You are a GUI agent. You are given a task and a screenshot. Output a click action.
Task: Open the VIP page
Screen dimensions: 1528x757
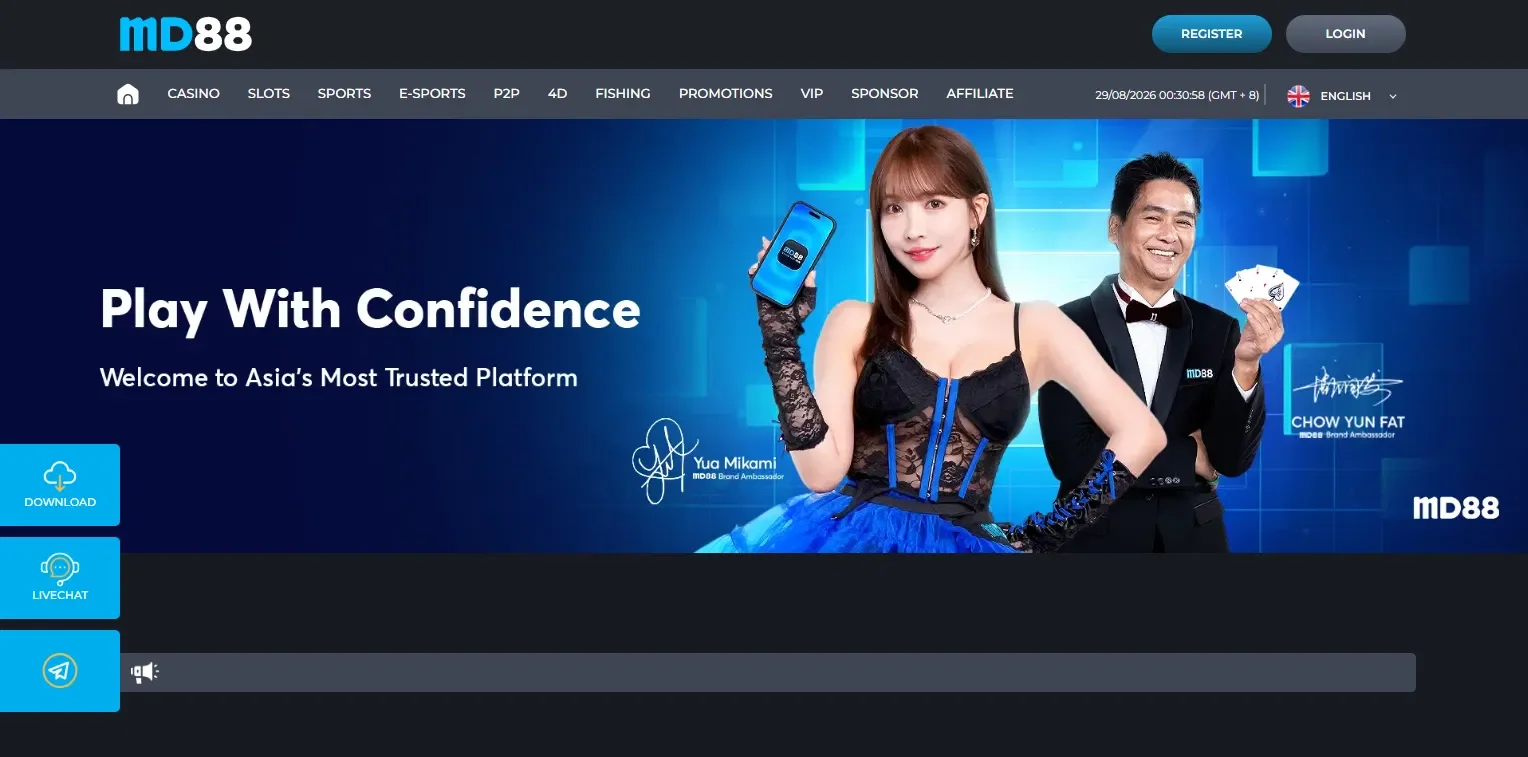tap(812, 94)
